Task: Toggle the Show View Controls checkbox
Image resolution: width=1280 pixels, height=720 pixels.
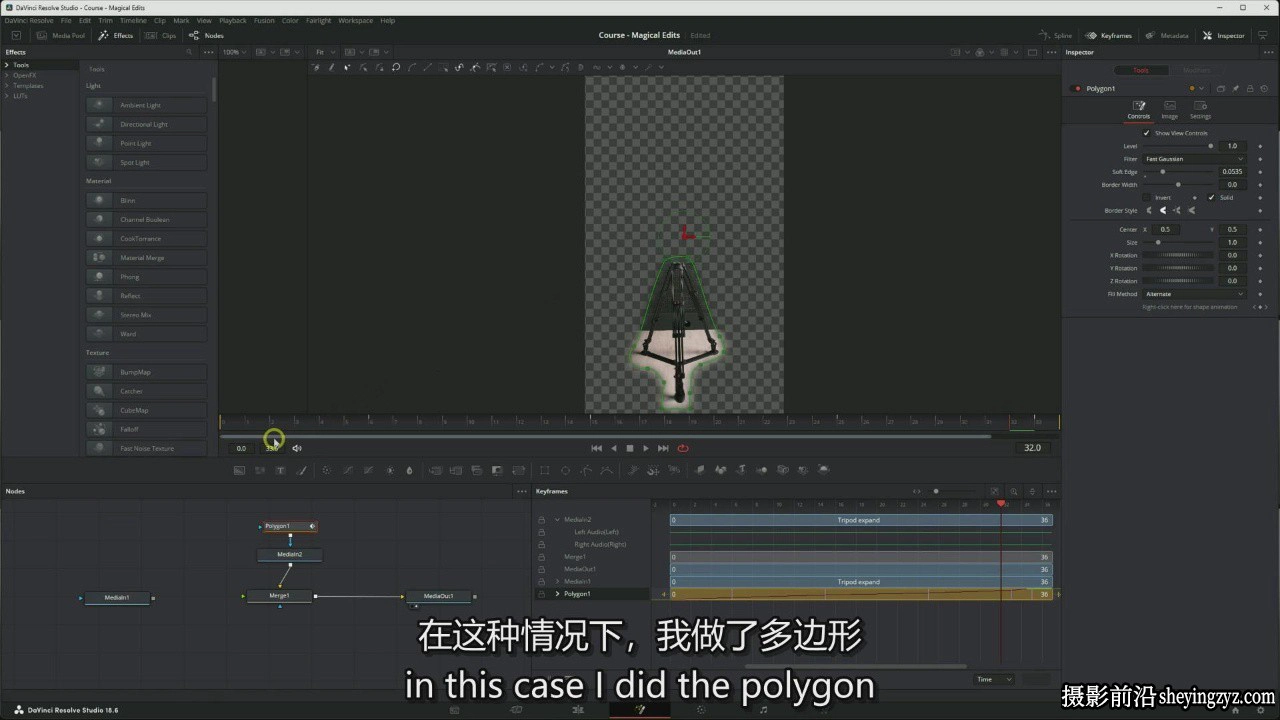Action: 1147,133
